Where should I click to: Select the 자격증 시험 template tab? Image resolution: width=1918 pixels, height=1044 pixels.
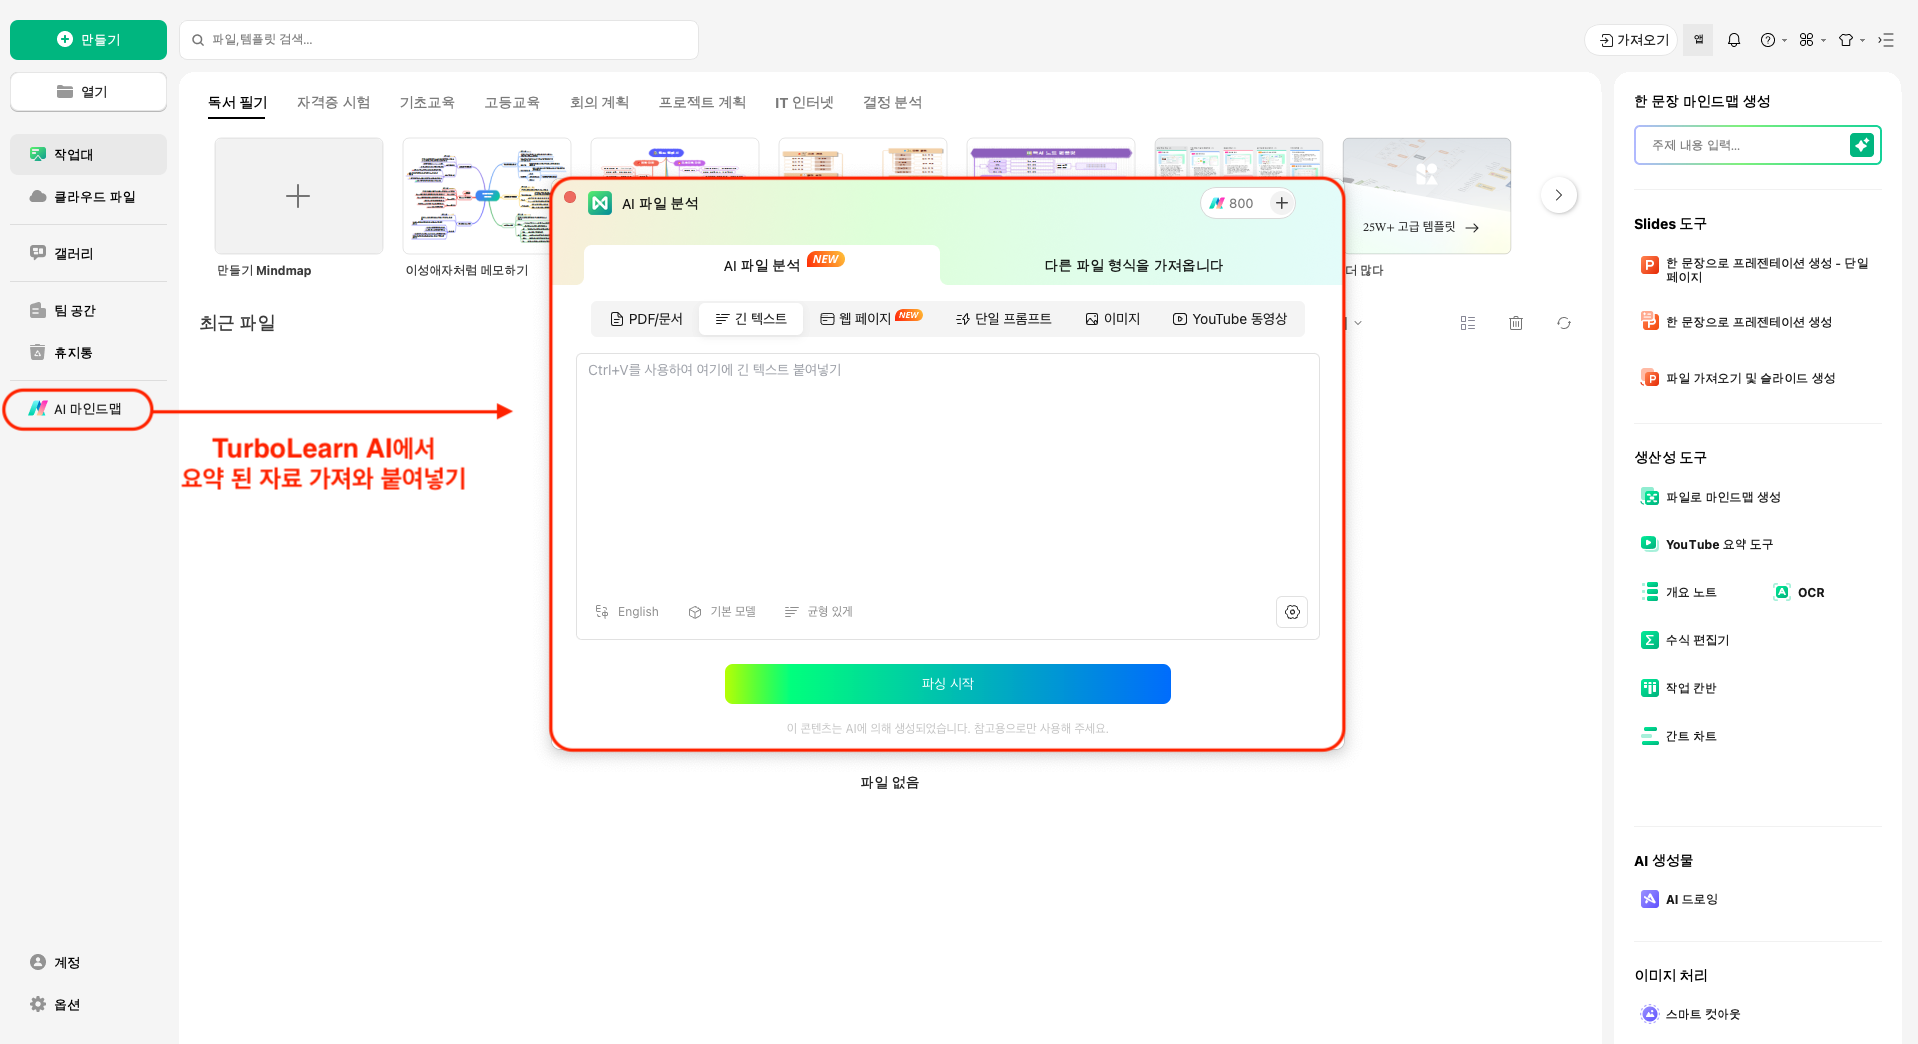(333, 102)
